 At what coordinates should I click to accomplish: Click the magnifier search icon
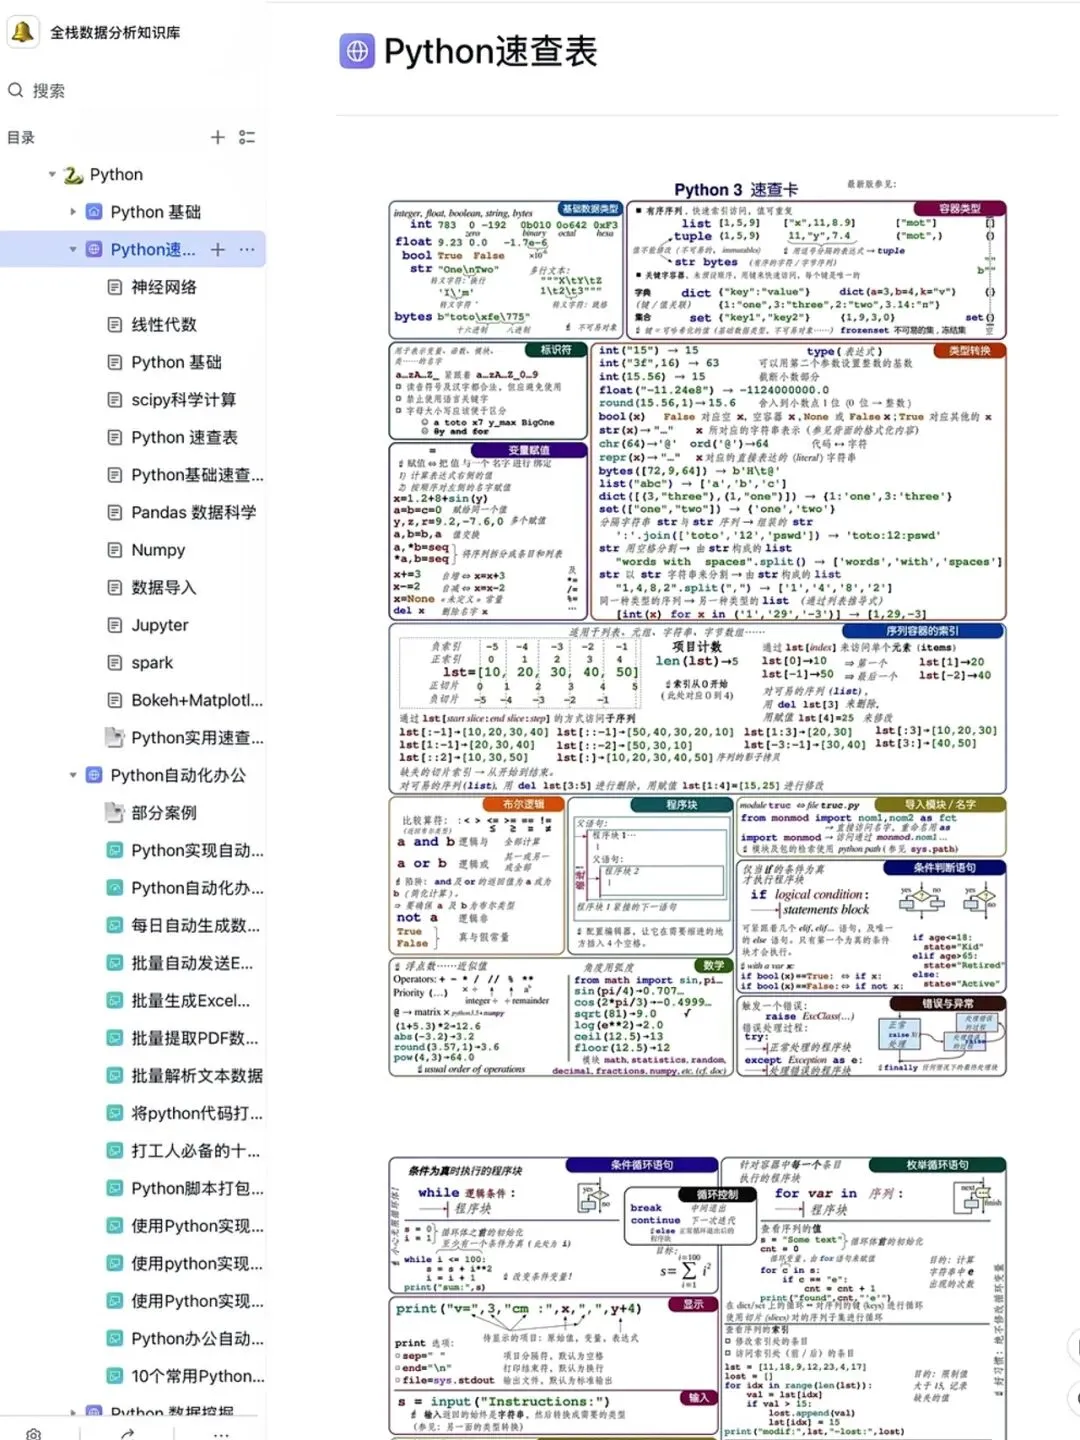[16, 90]
